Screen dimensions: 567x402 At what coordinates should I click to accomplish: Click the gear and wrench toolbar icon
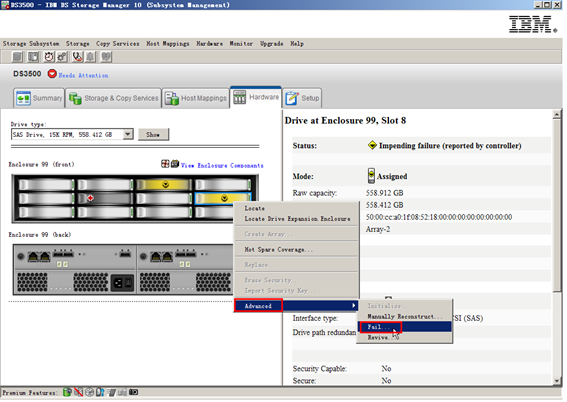click(x=63, y=57)
